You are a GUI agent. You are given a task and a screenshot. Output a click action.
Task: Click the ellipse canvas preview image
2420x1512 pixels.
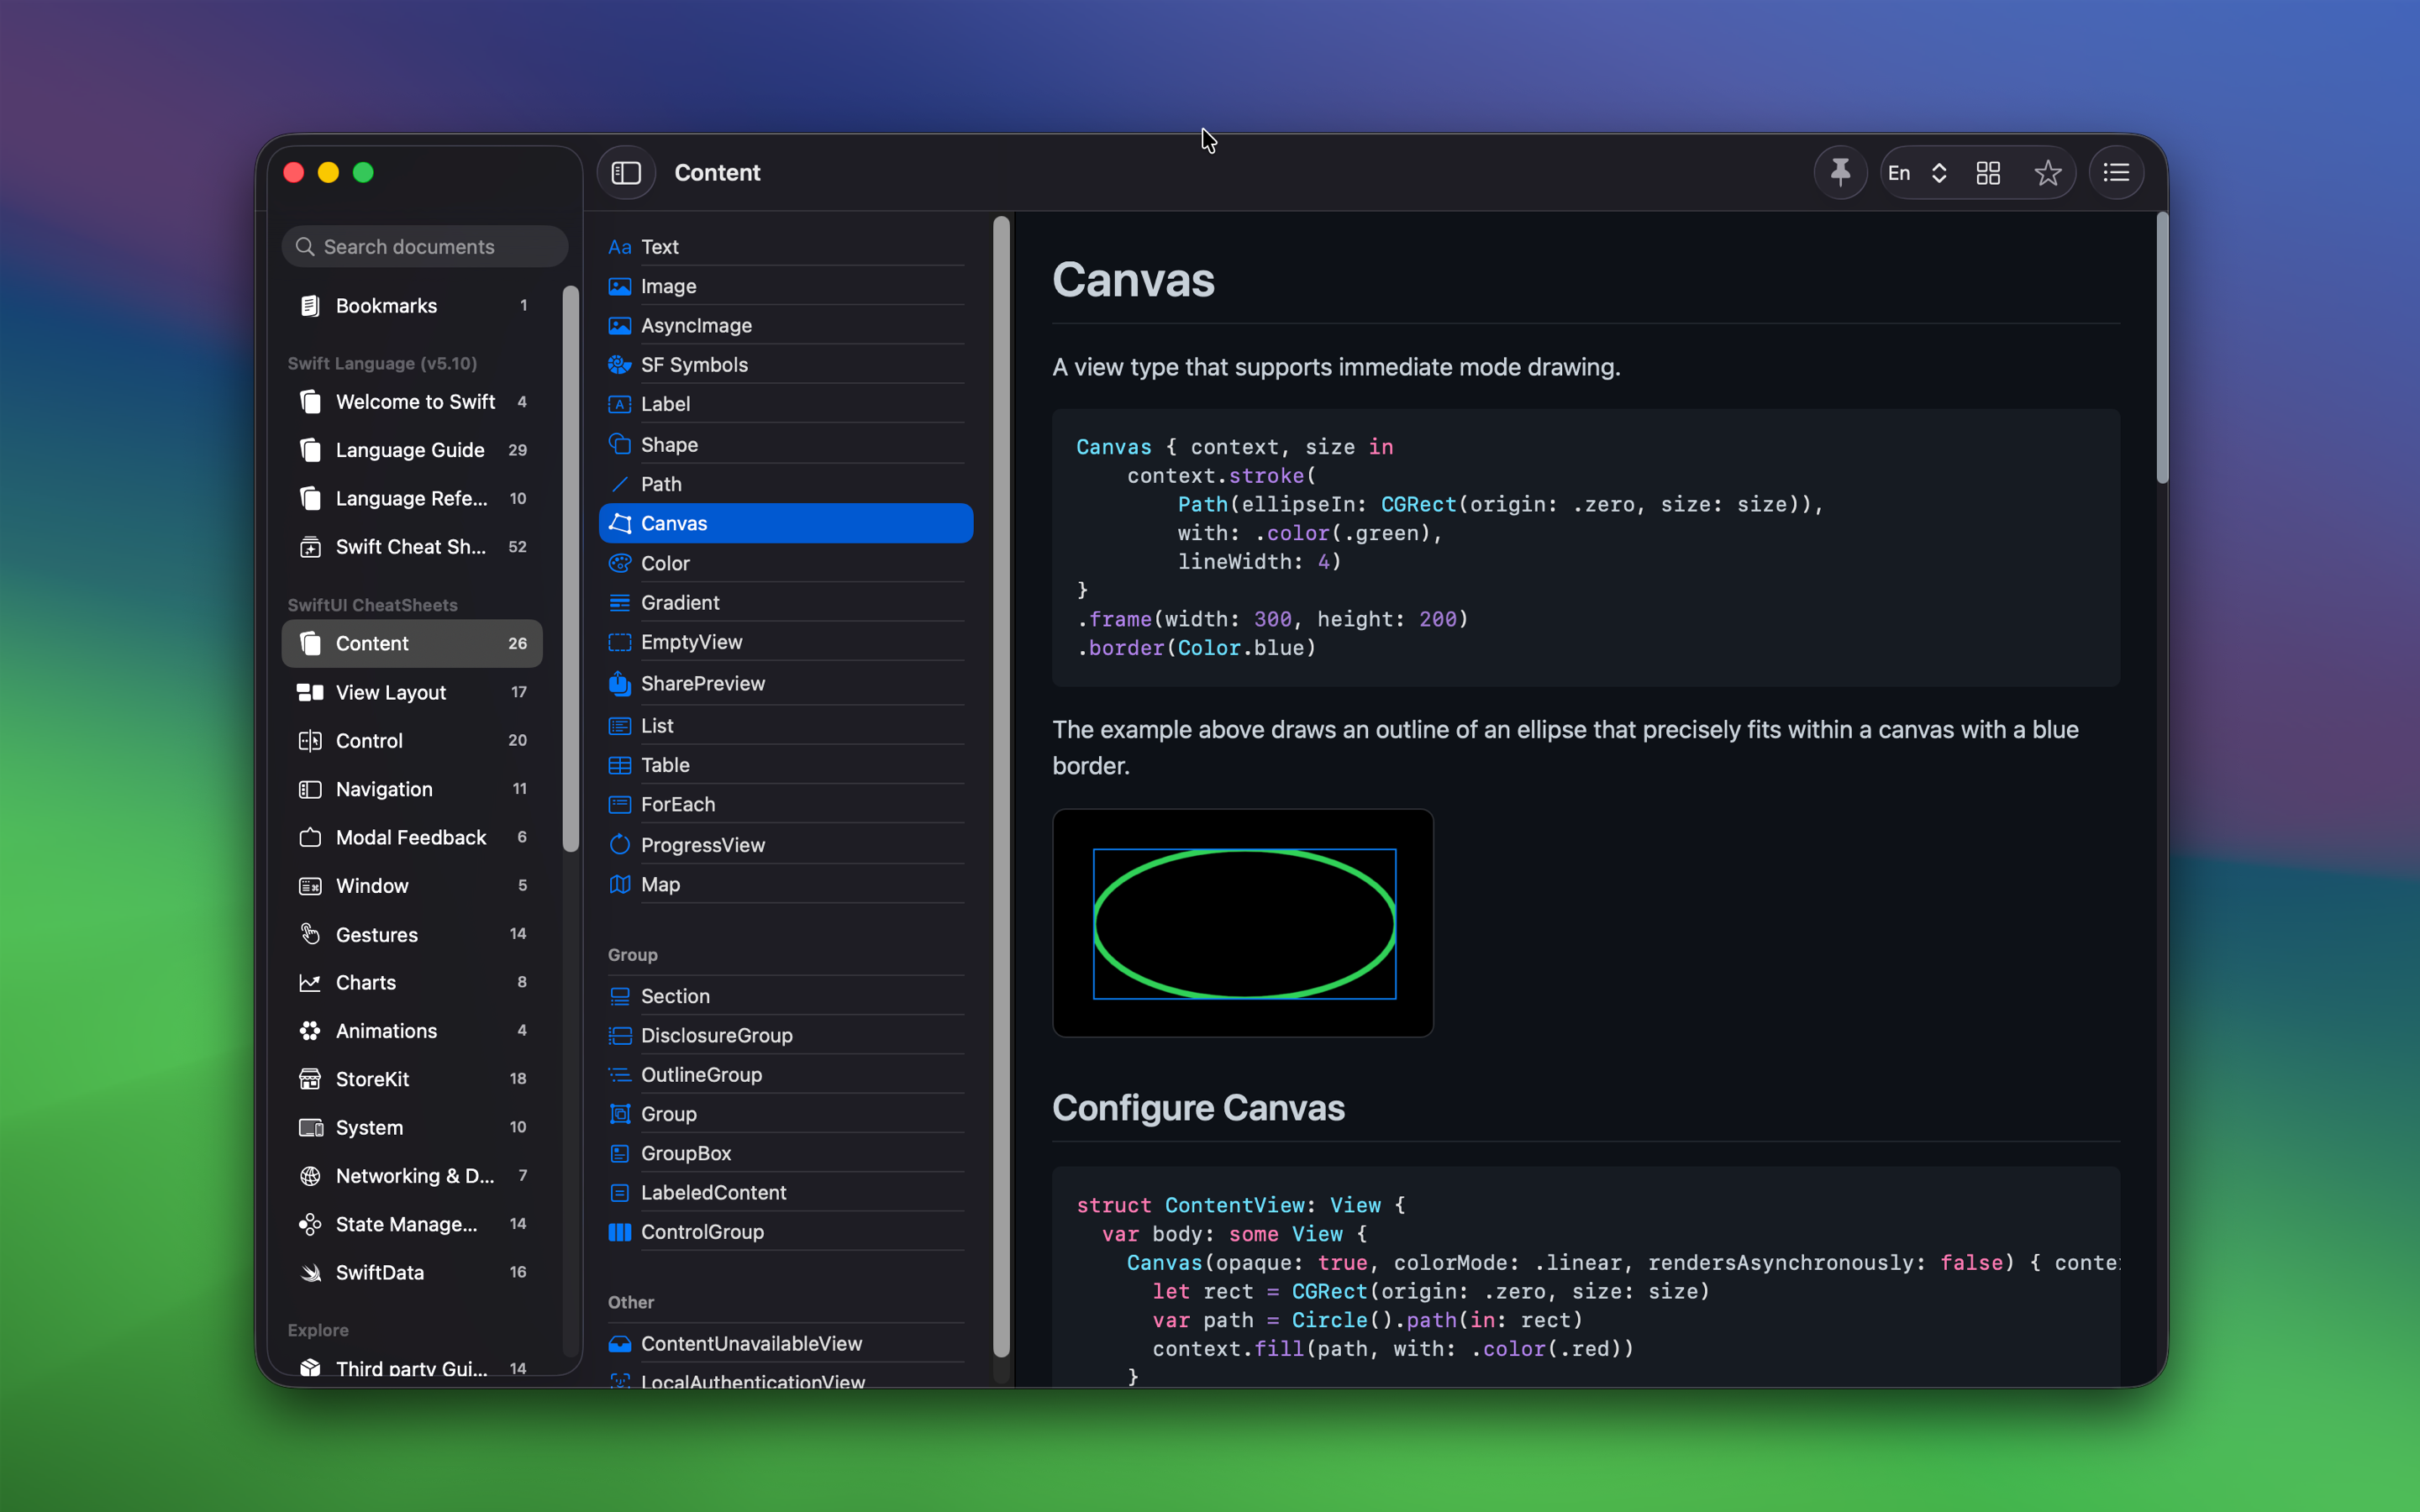1243,923
